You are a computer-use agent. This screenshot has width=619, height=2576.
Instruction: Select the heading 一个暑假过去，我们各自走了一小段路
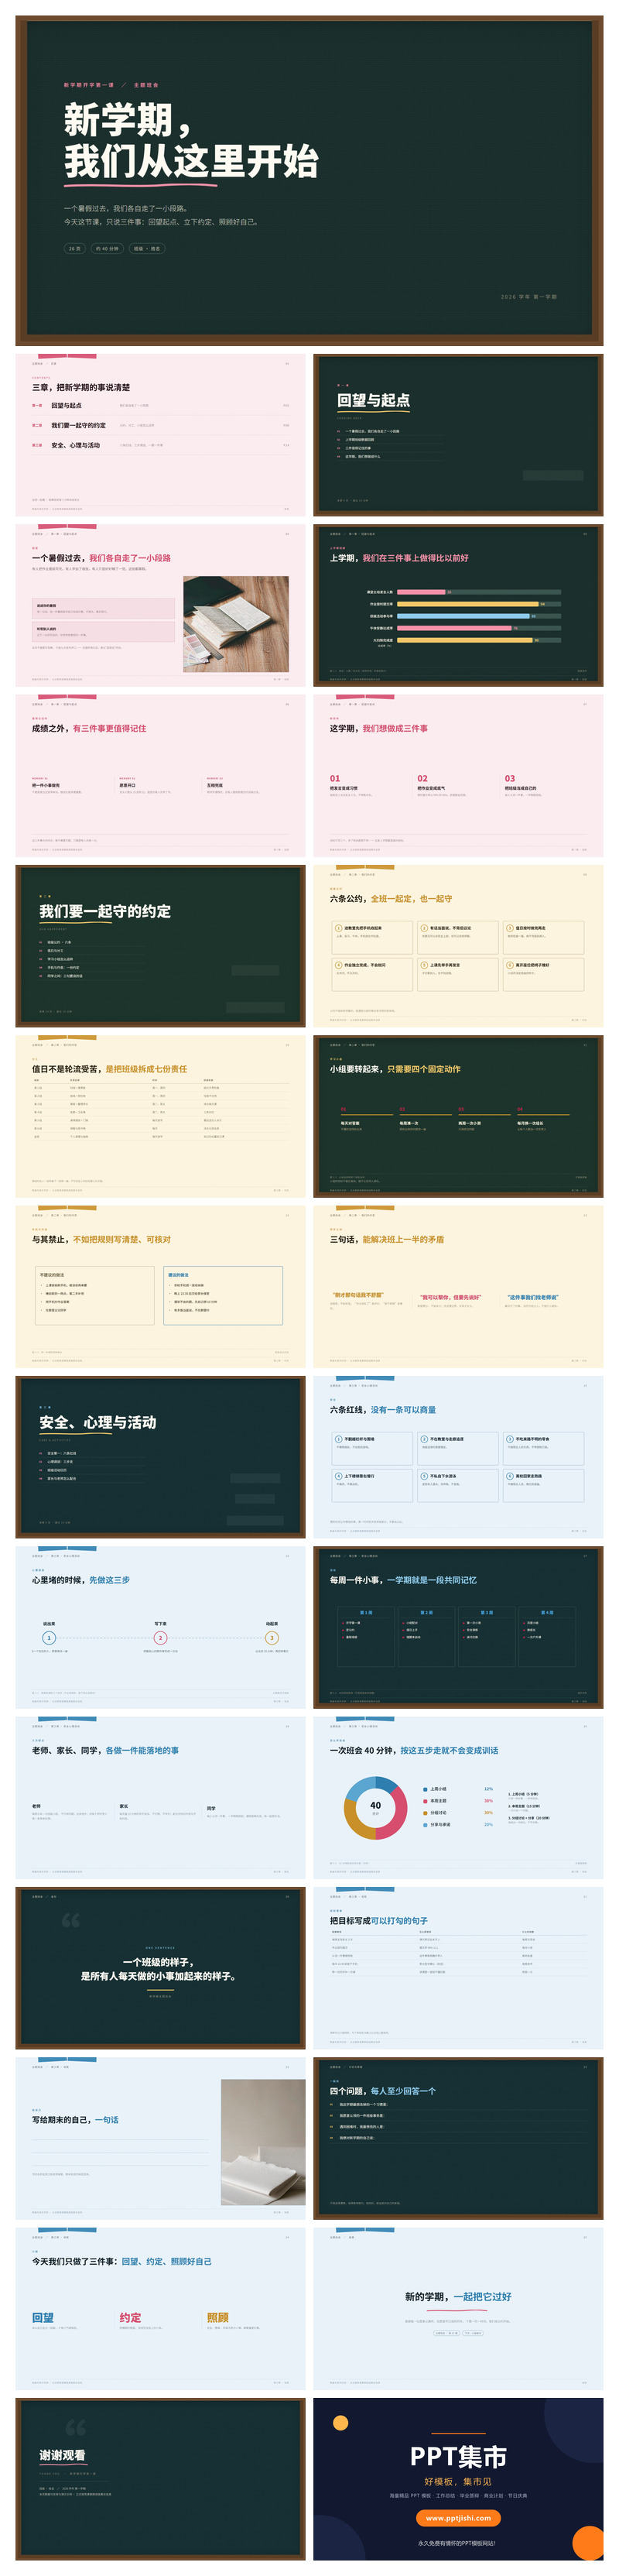click(101, 558)
